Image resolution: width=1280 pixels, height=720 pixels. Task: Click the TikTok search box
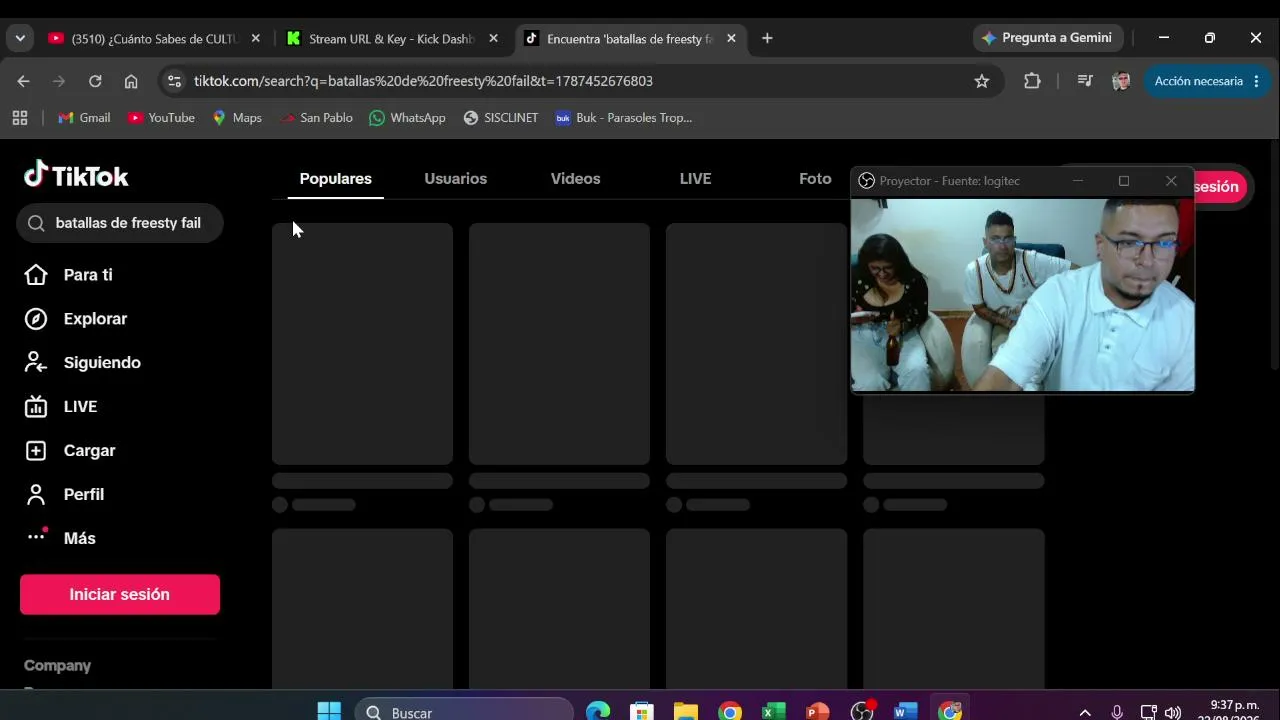[120, 223]
